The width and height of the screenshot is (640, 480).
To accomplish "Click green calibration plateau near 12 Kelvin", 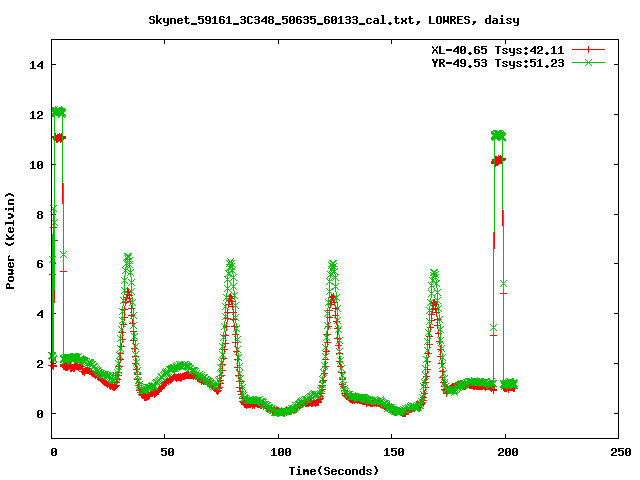I will (59, 111).
